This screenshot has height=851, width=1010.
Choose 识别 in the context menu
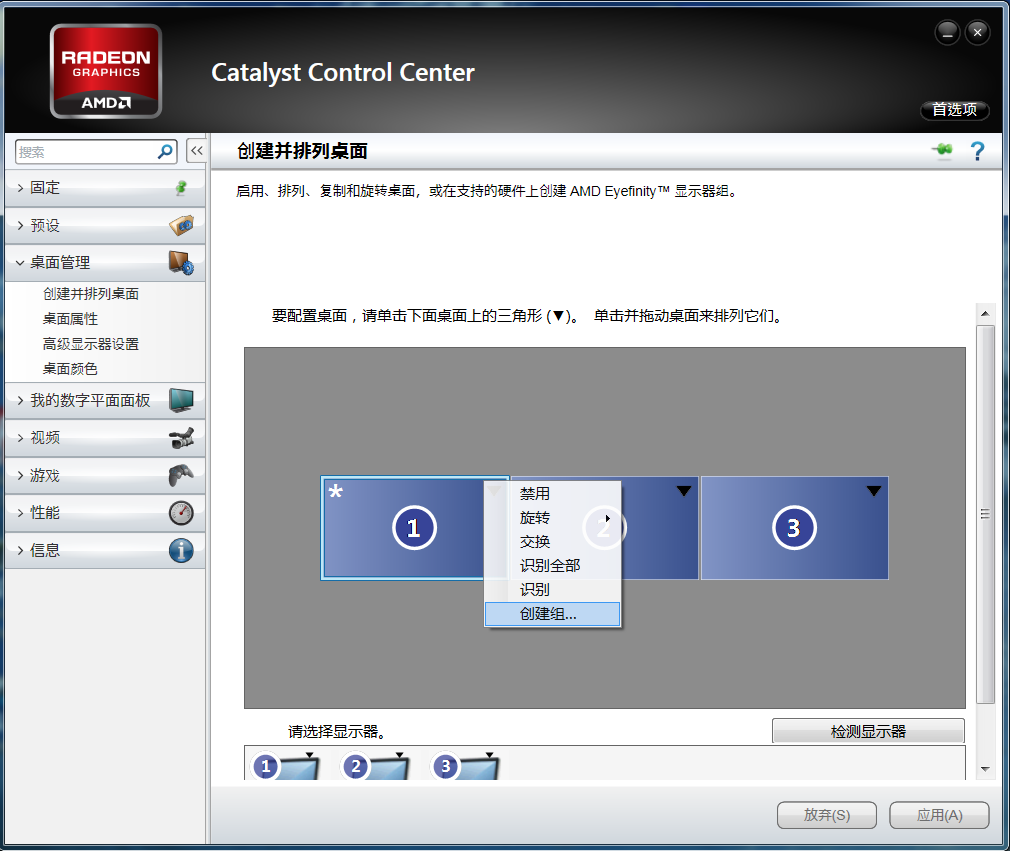pyautogui.click(x=553, y=589)
